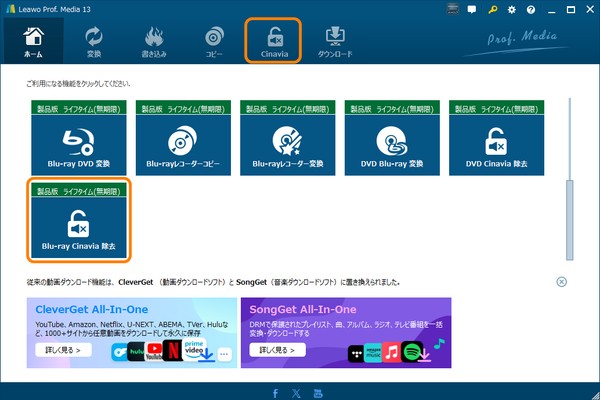The height and width of the screenshot is (400, 600).
Task: Minimize the Leawo Prof. Media window
Action: coord(551,10)
